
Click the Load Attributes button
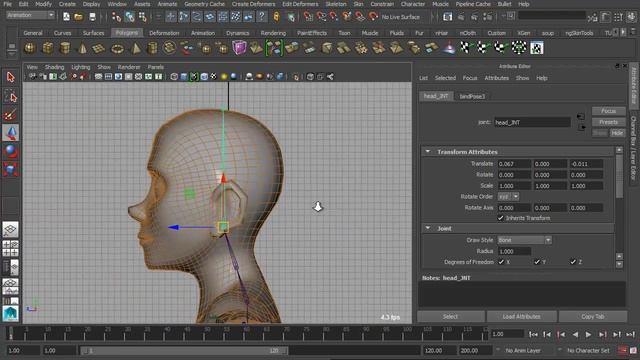(522, 316)
